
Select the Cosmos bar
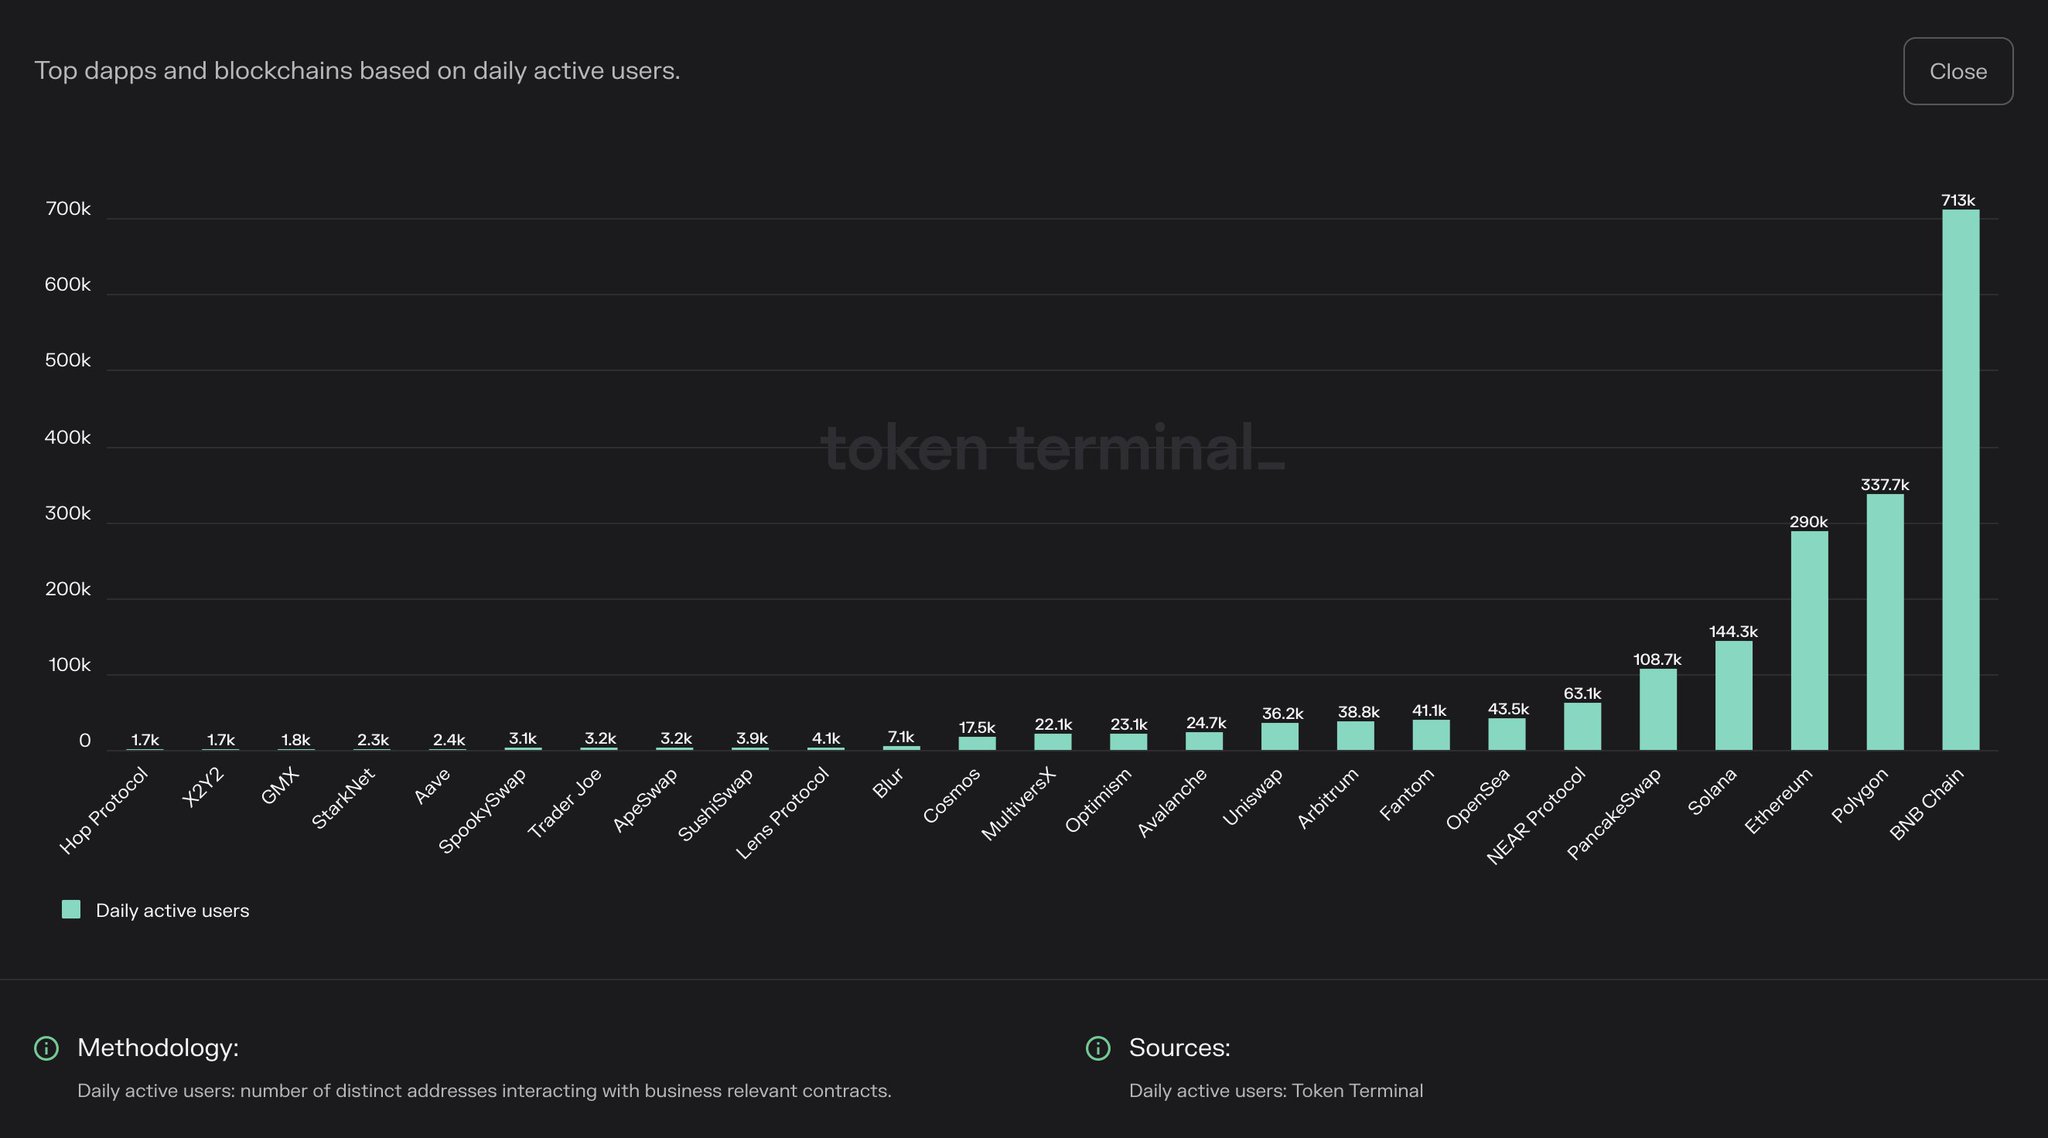[975, 743]
